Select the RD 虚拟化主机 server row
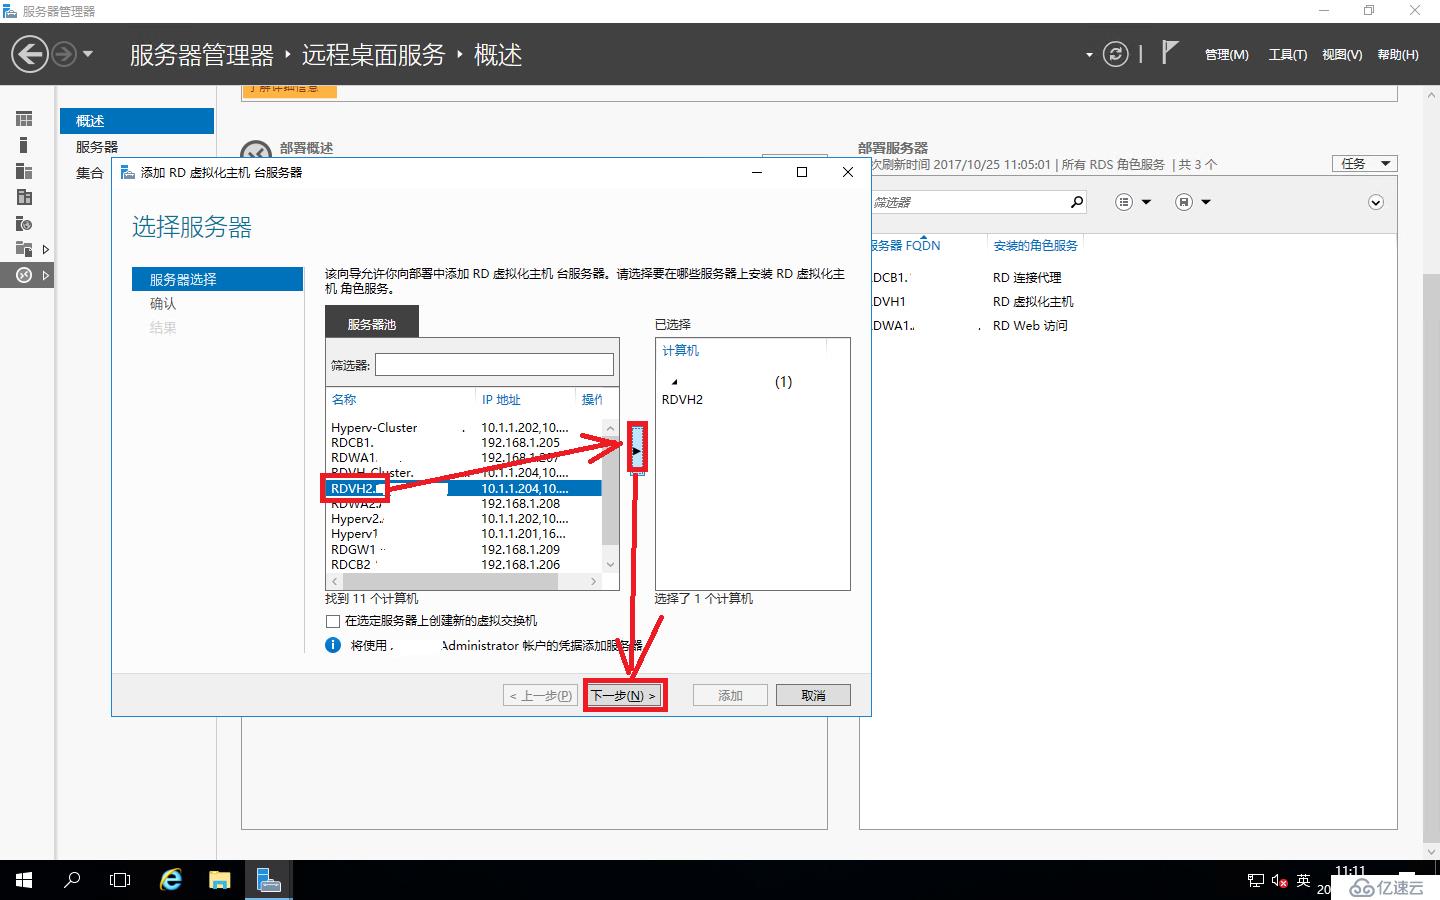The width and height of the screenshot is (1440, 900). point(1130,301)
